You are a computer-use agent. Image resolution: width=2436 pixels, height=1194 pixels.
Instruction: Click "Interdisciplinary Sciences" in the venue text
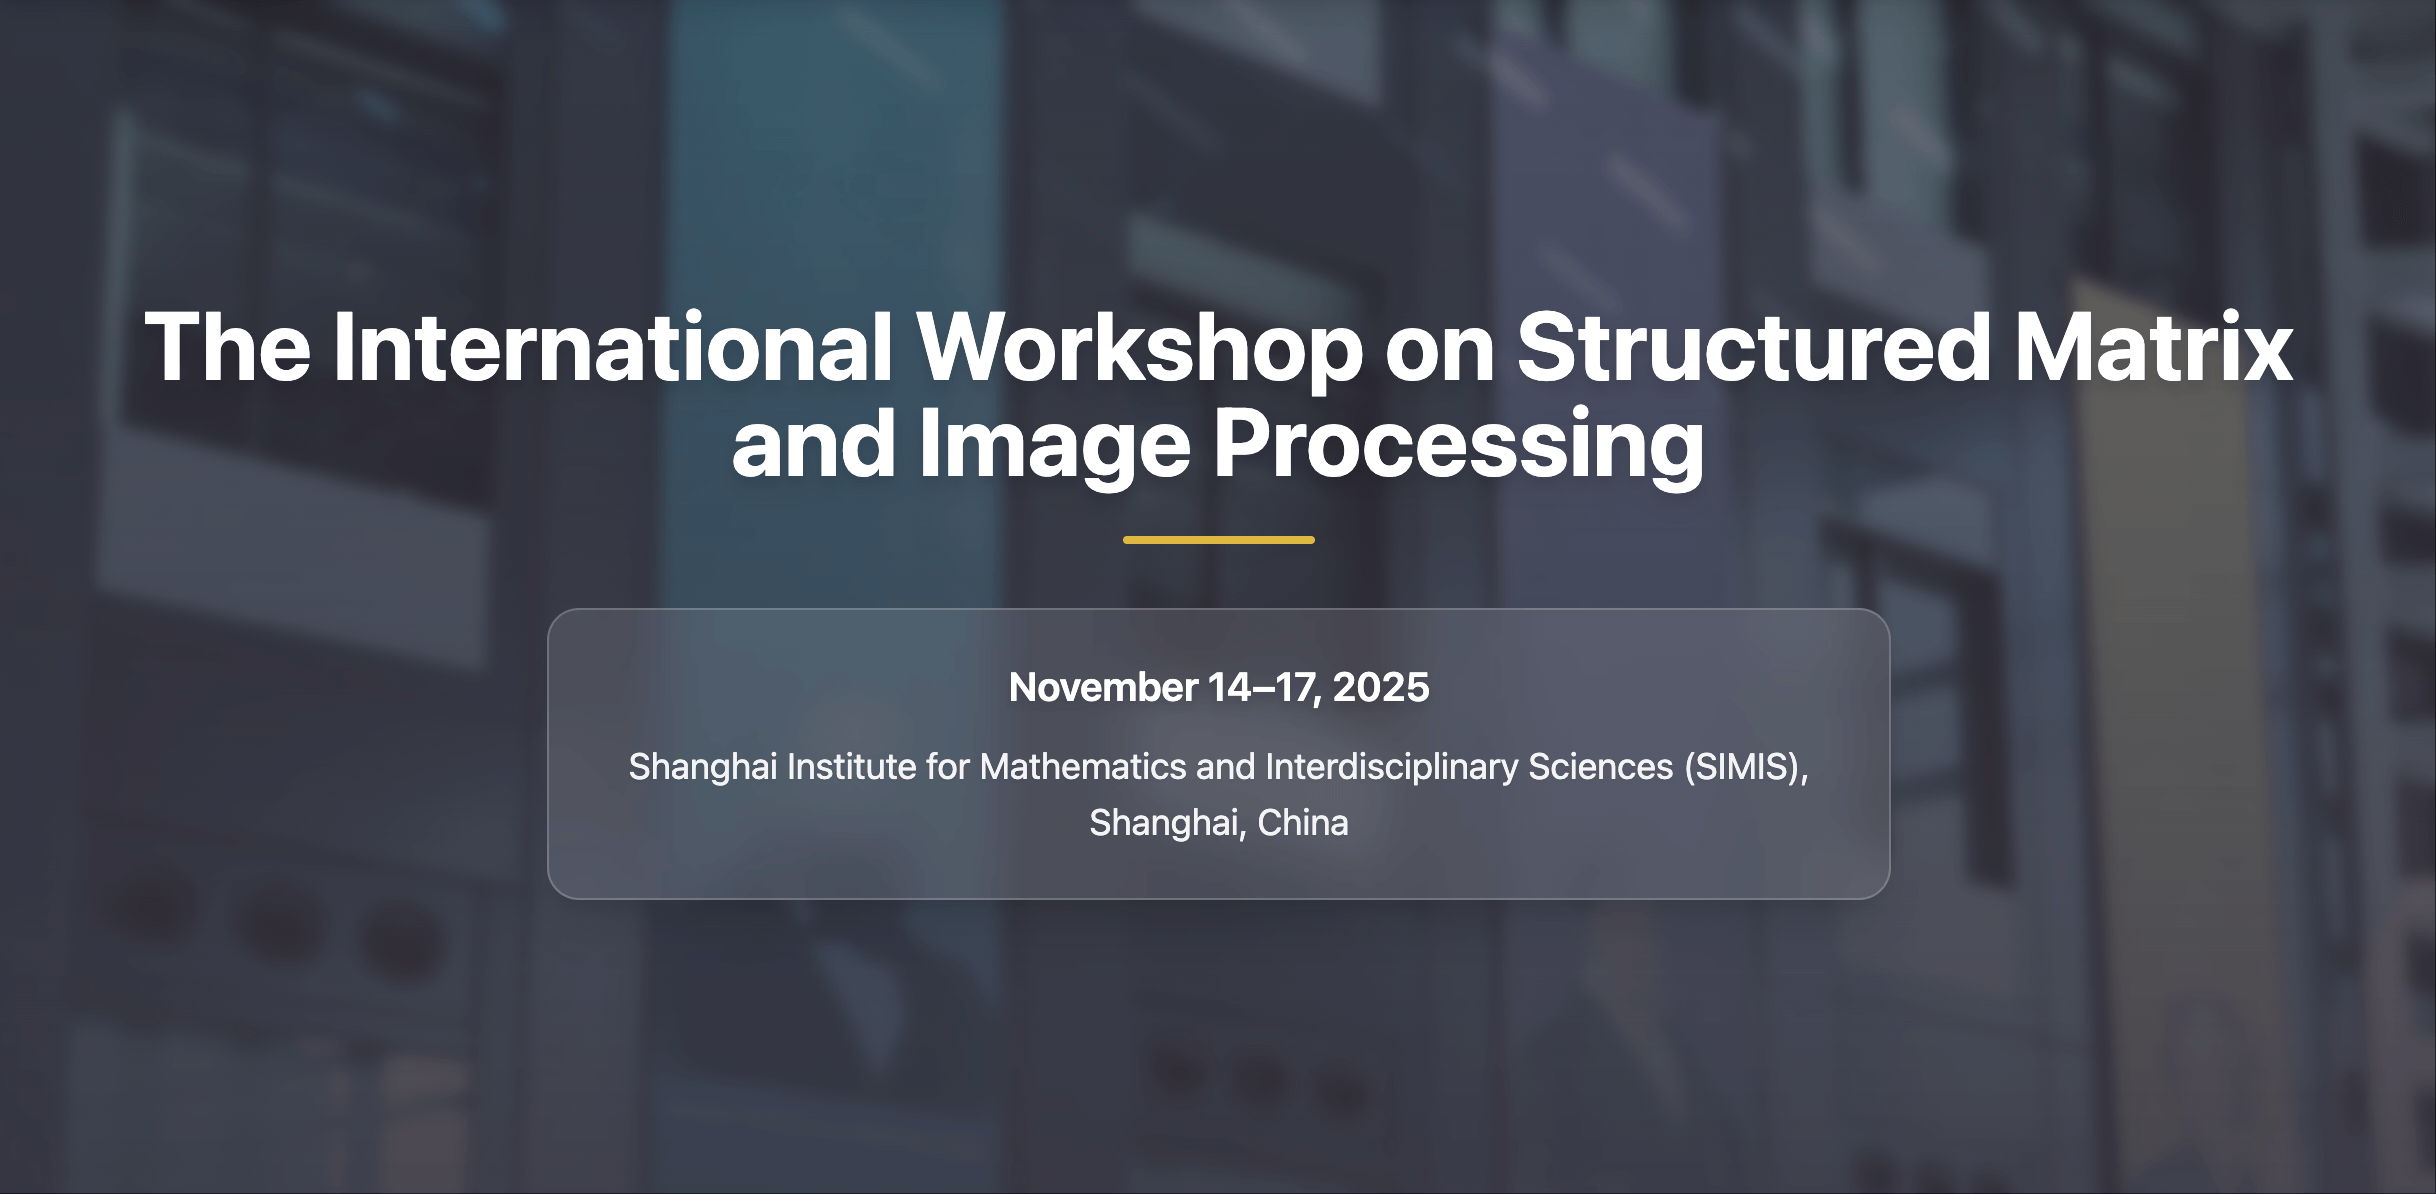click(1468, 767)
